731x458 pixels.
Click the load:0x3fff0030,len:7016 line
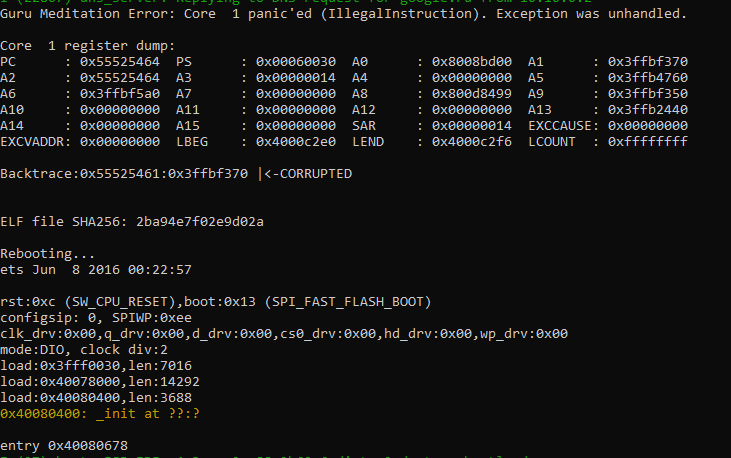[100, 366]
